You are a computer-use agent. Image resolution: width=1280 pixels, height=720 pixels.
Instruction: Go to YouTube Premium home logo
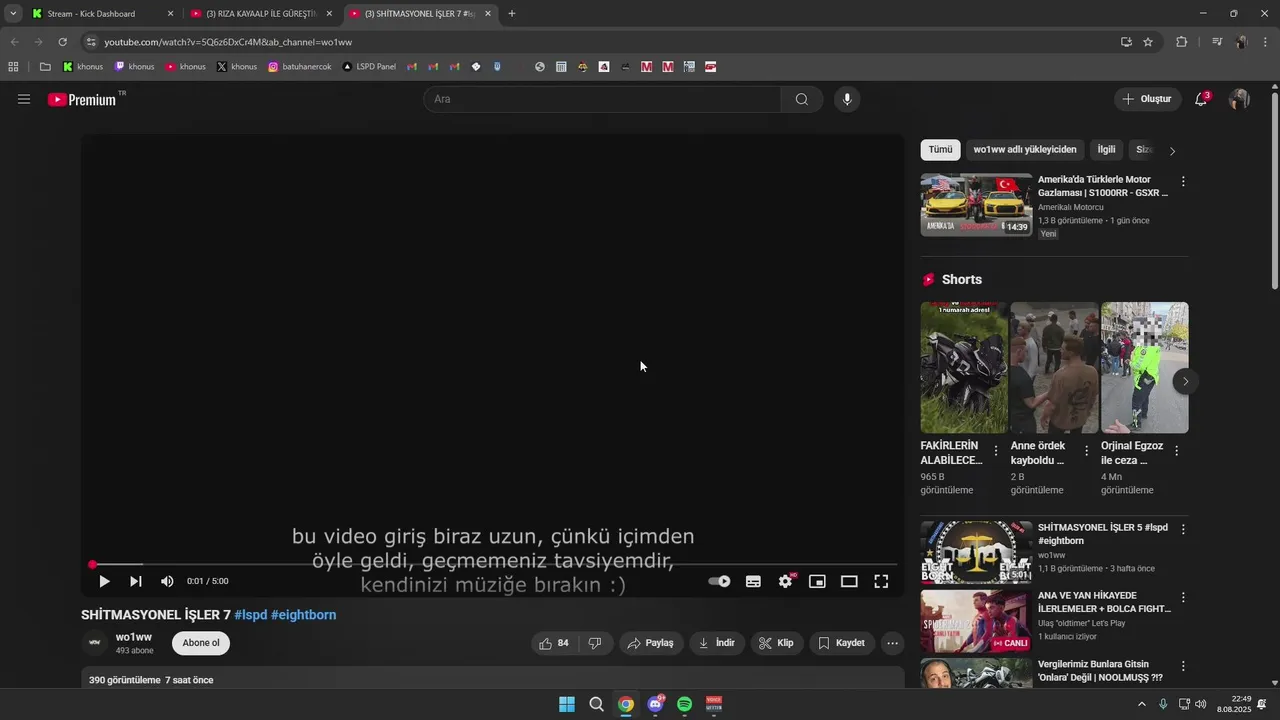(82, 99)
